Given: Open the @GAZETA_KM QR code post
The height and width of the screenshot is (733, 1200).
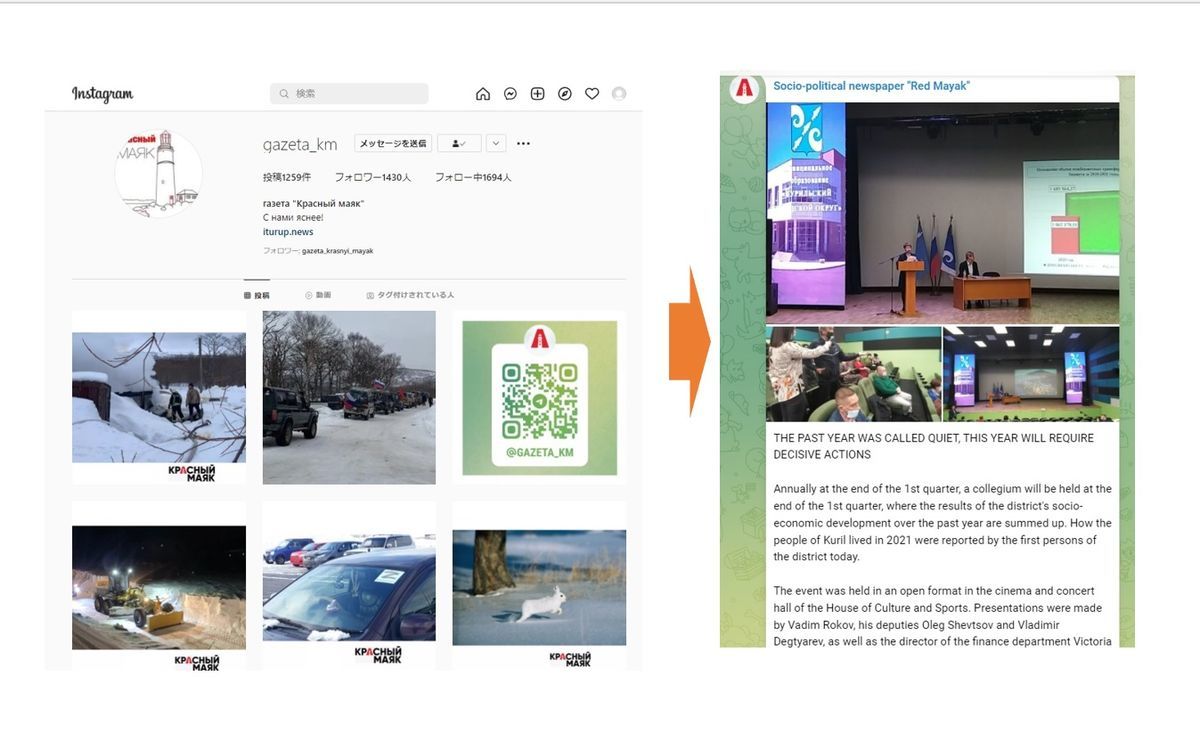Looking at the screenshot, I should [539, 397].
